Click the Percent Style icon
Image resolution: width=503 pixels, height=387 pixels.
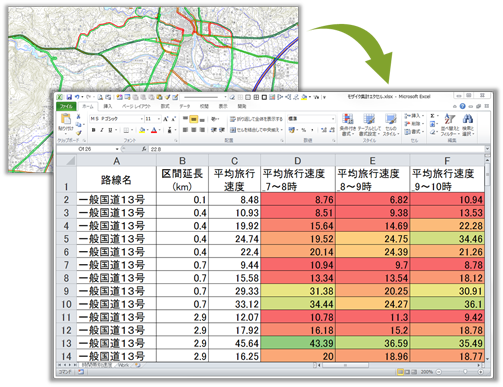coord(304,130)
